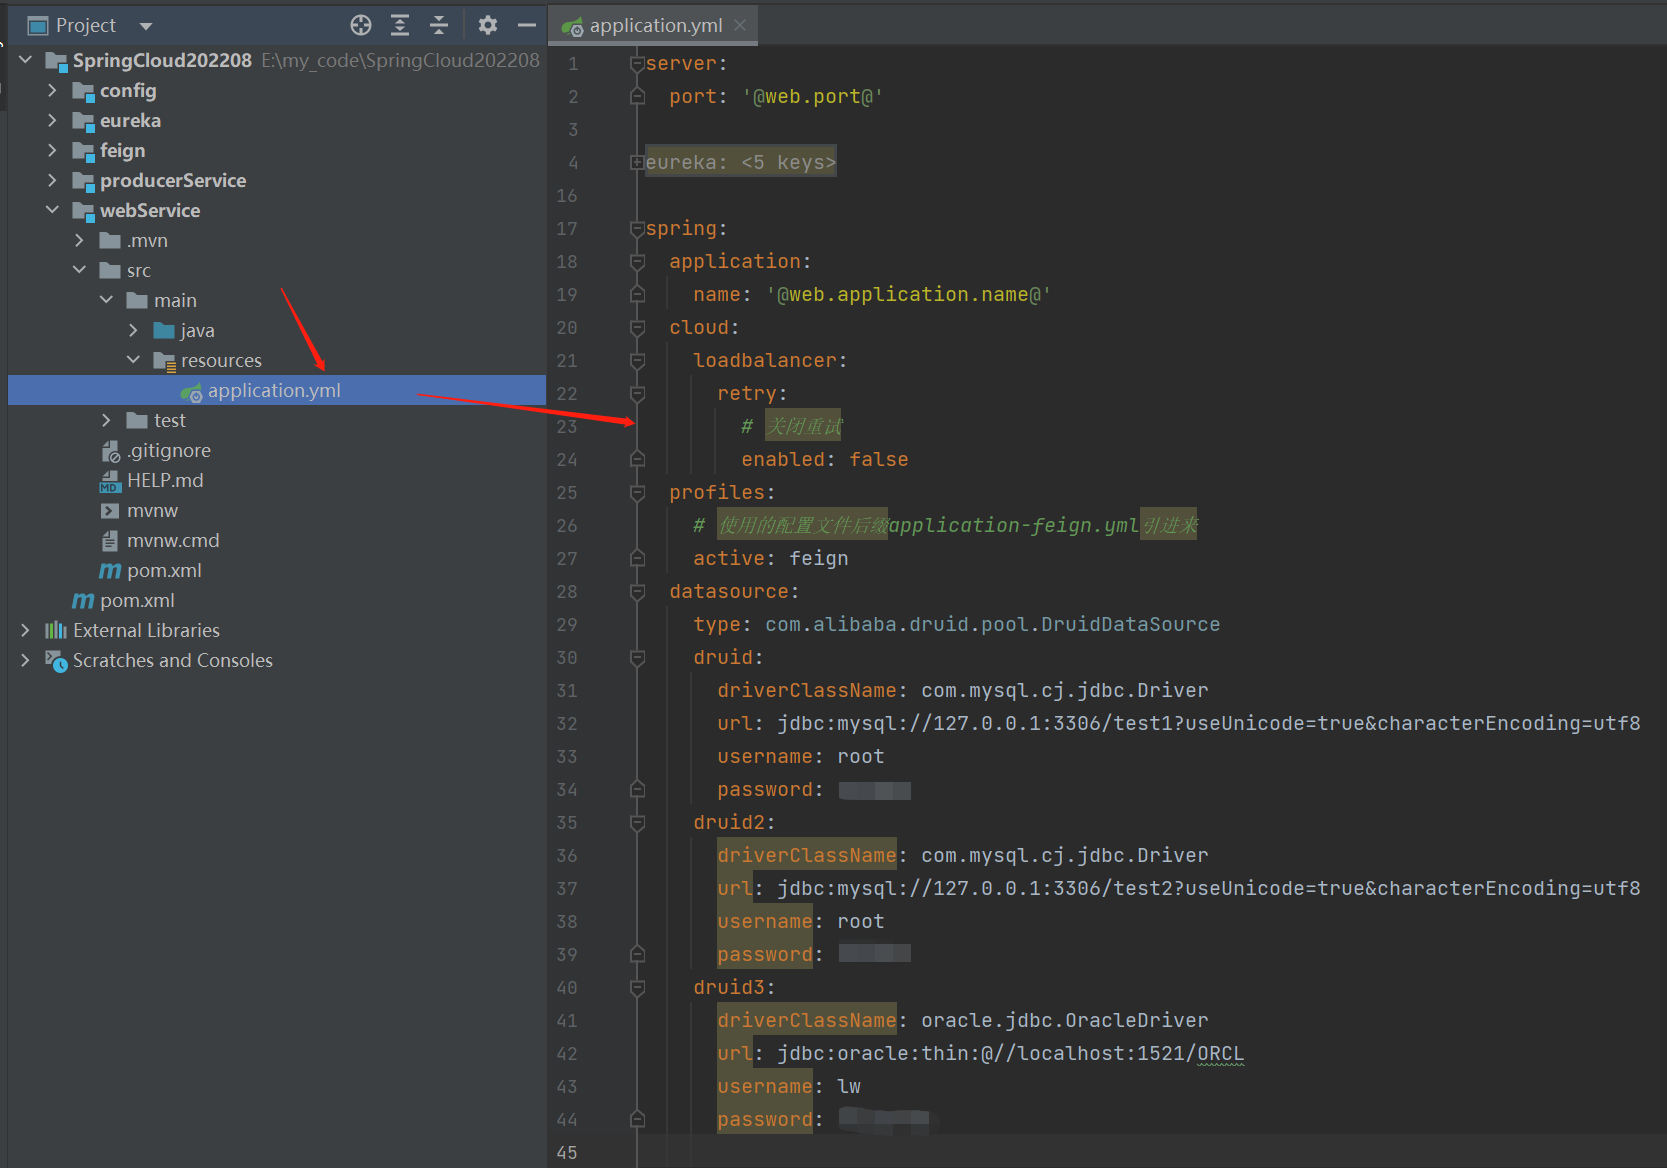
Task: Fold the datasource block at line 28
Action: click(637, 591)
